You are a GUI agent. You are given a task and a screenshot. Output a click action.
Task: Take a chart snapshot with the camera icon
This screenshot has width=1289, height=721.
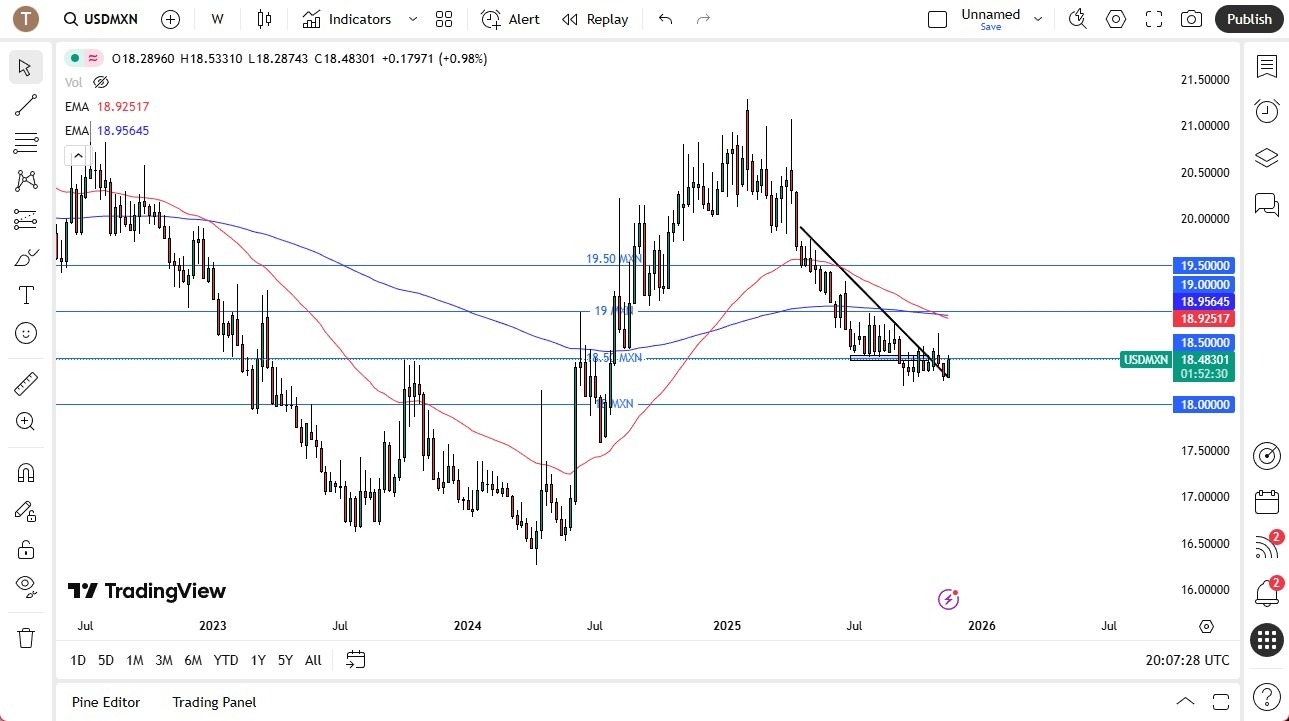[x=1190, y=18]
